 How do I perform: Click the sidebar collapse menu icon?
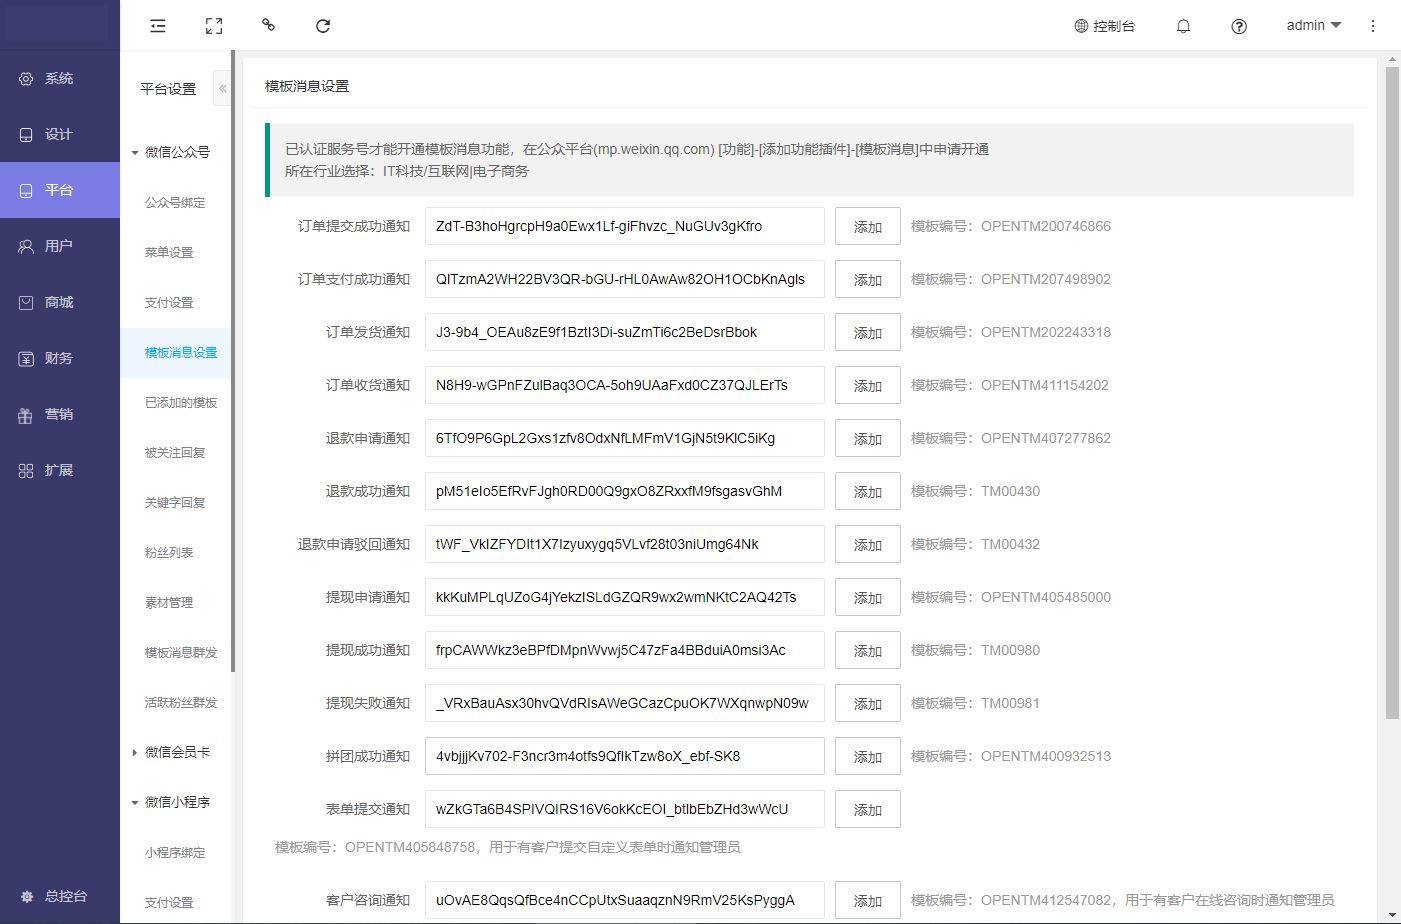158,26
